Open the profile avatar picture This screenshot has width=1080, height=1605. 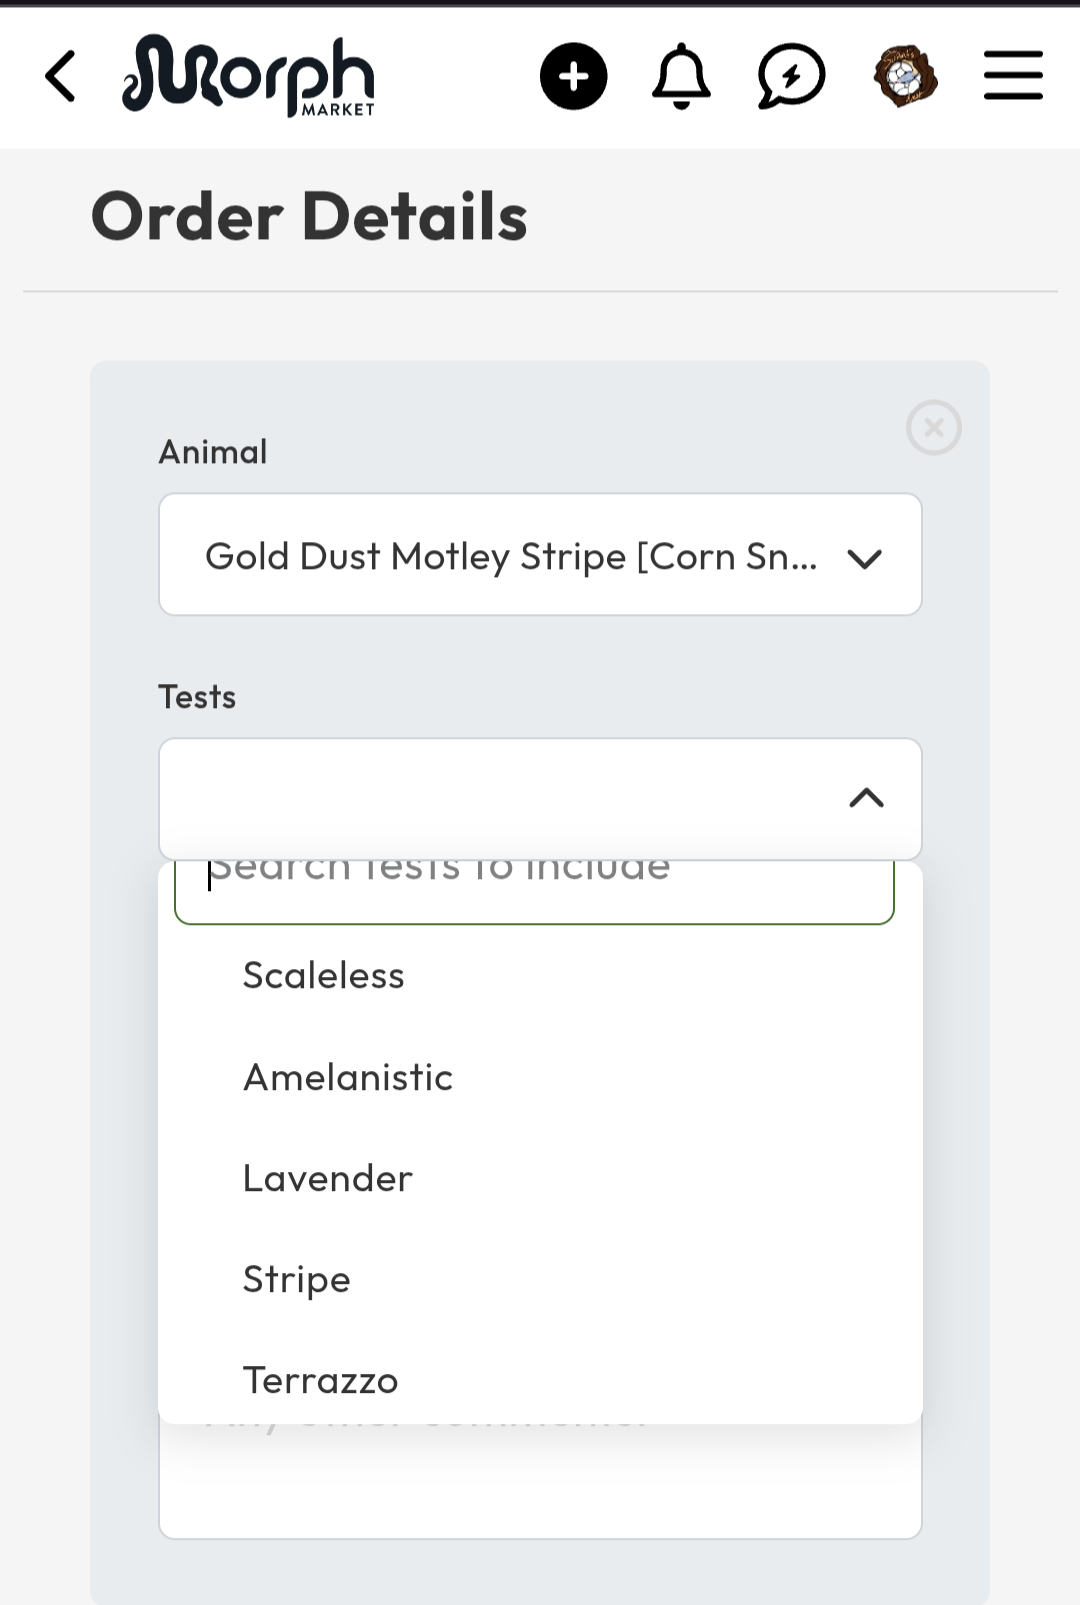tap(905, 76)
